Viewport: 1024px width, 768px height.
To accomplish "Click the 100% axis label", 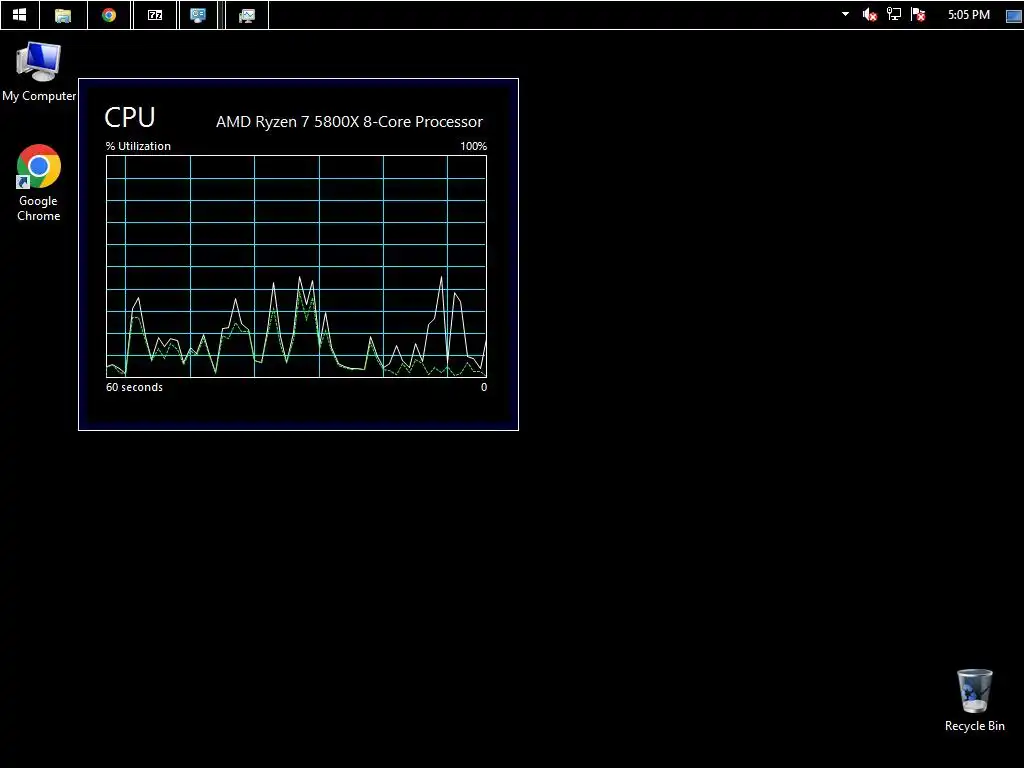I will point(473,146).
